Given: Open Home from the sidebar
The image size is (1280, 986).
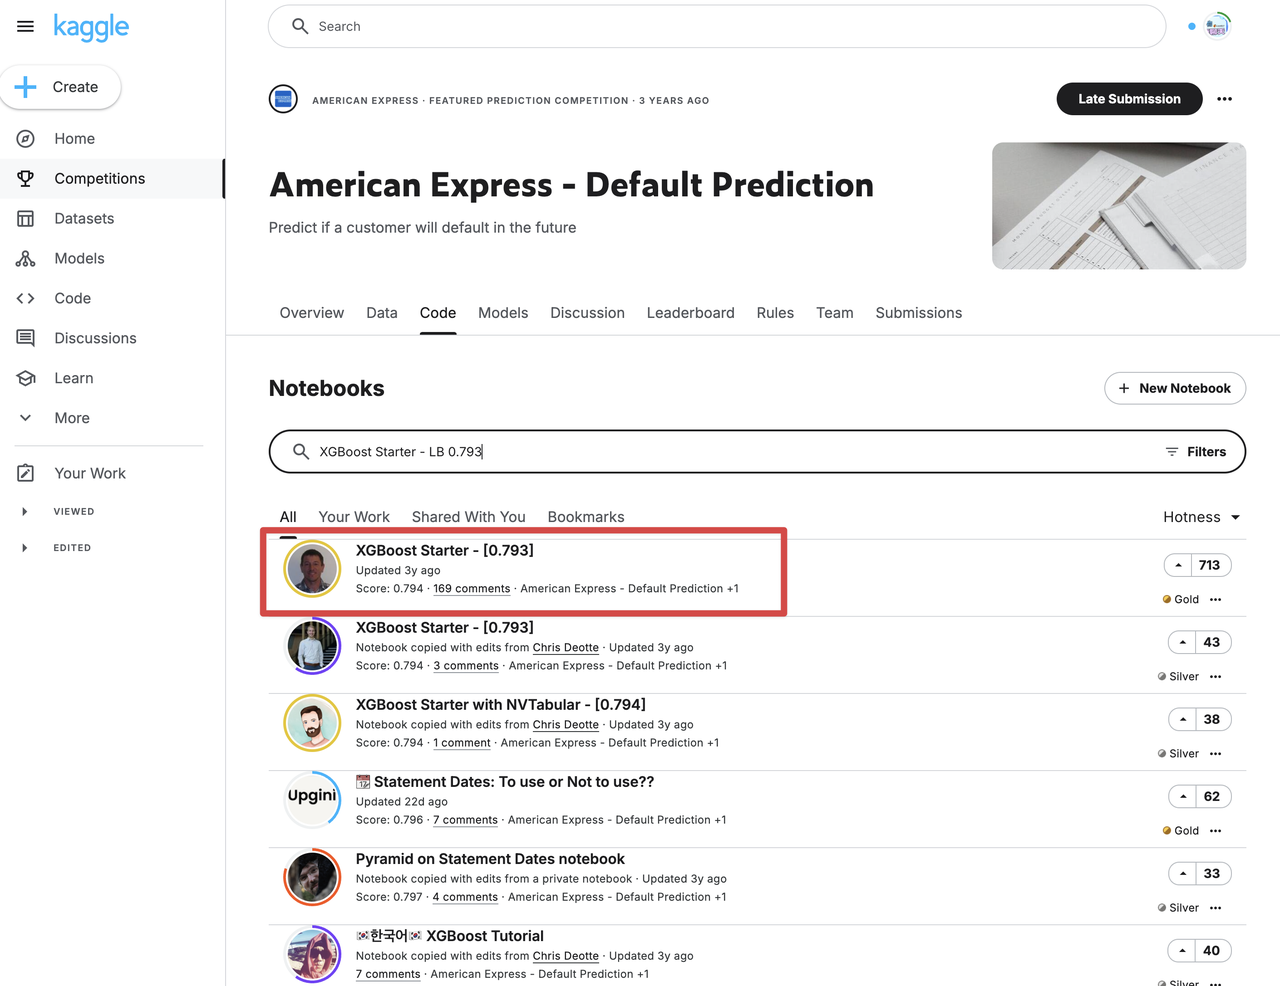Looking at the screenshot, I should point(74,139).
